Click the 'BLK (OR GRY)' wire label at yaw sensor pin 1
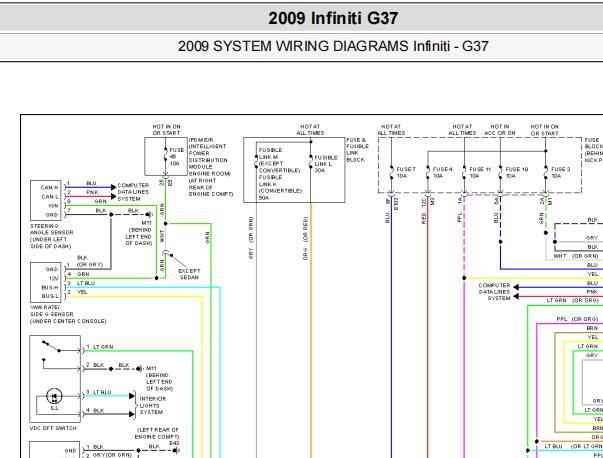This screenshot has width=603, height=458. tap(90, 261)
